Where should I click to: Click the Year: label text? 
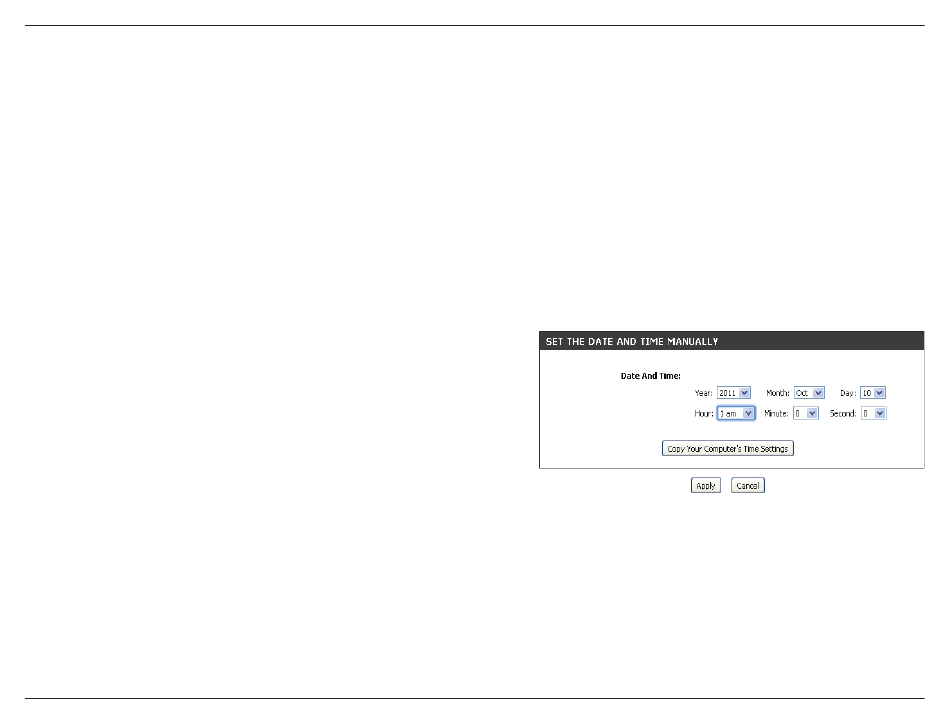(x=703, y=393)
